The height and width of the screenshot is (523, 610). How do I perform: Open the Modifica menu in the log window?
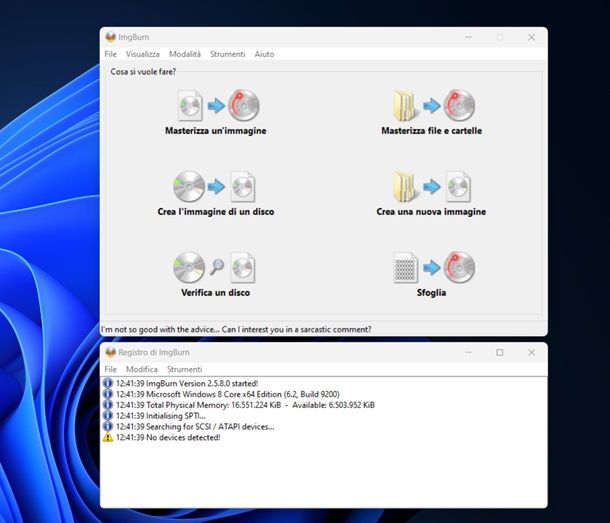point(142,369)
